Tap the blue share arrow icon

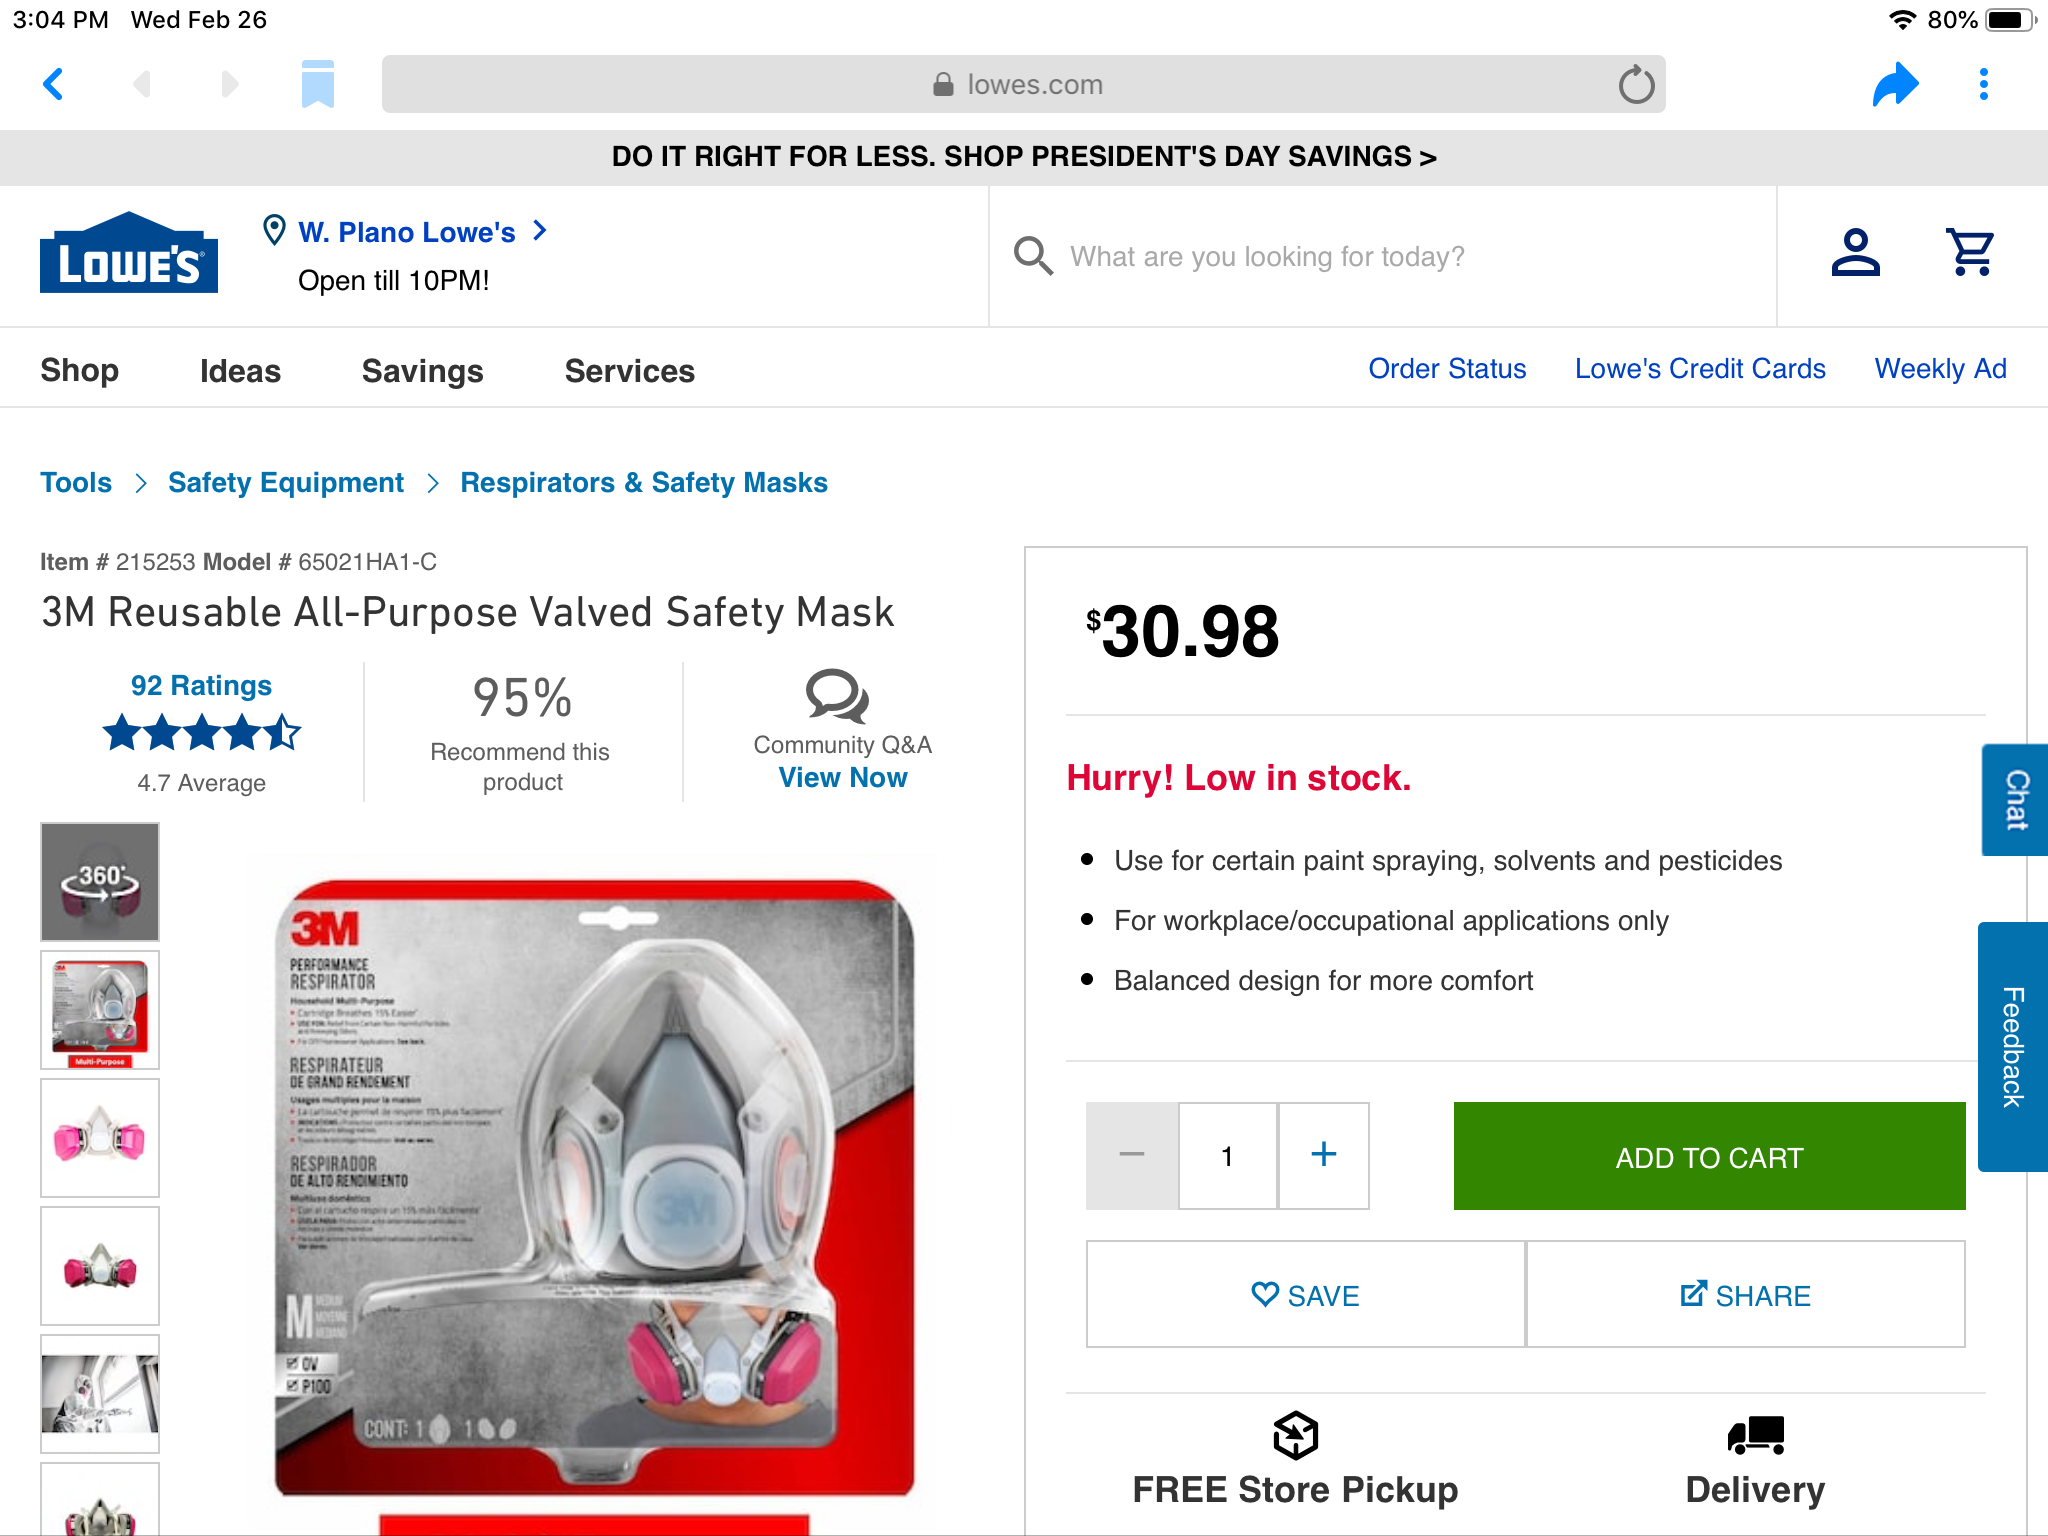pos(1895,84)
